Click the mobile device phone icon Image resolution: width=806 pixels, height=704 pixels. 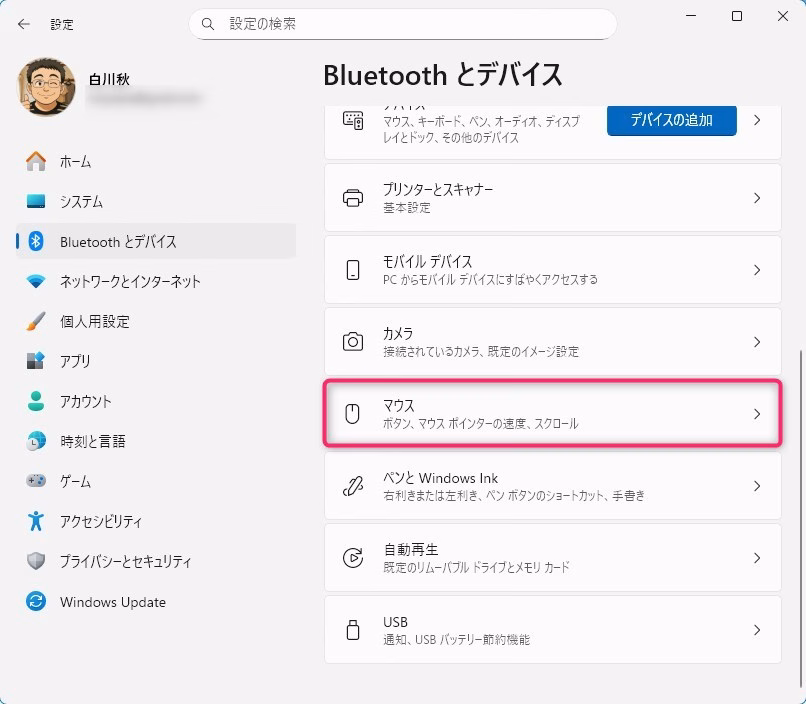tap(353, 270)
